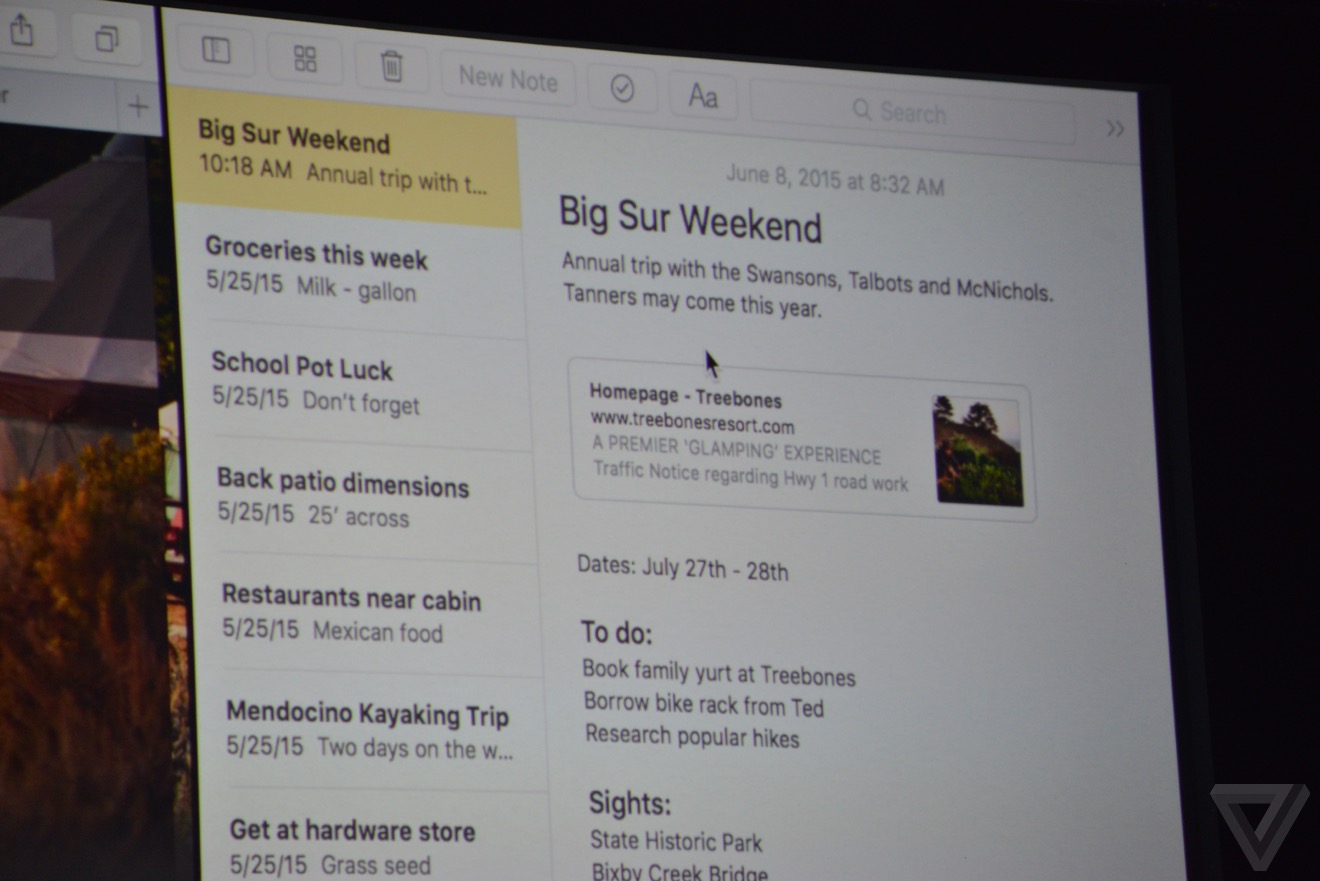Expand the toolbar overflow chevrons
The width and height of the screenshot is (1320, 881).
(1115, 129)
